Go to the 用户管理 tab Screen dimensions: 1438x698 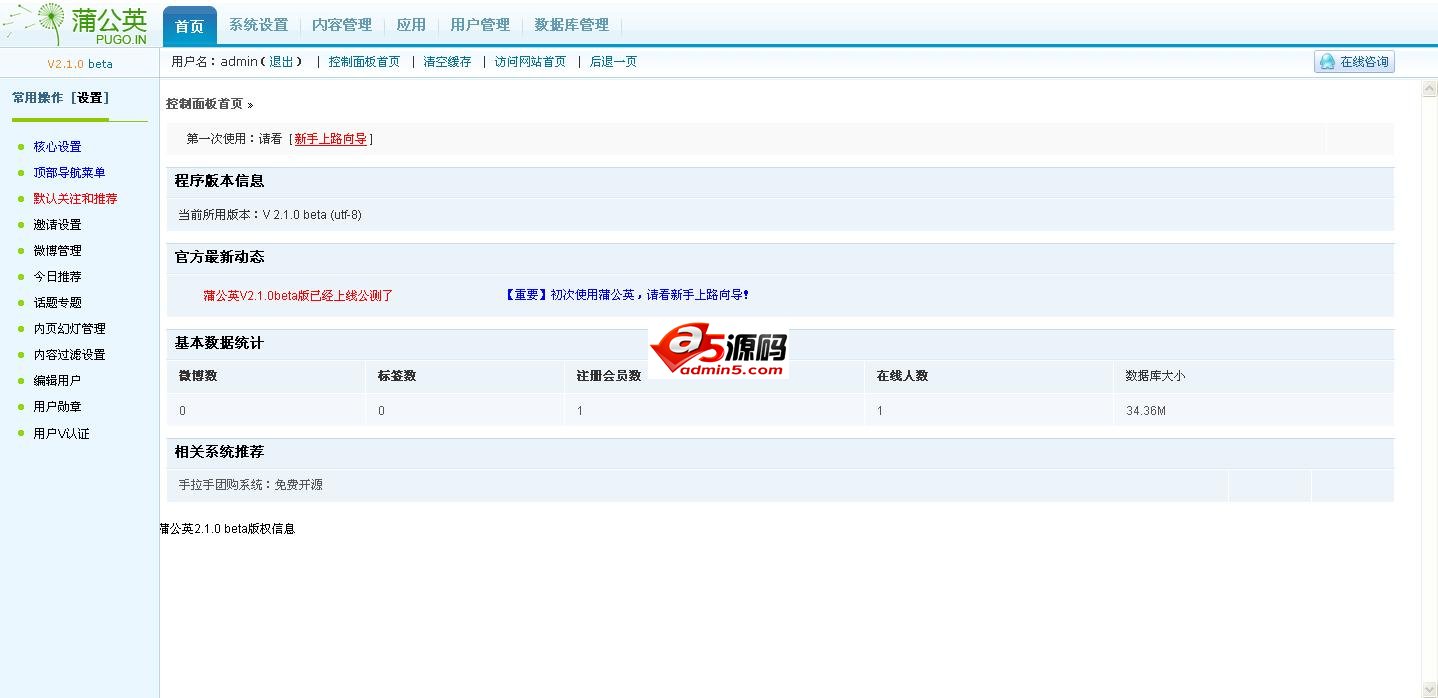click(480, 25)
